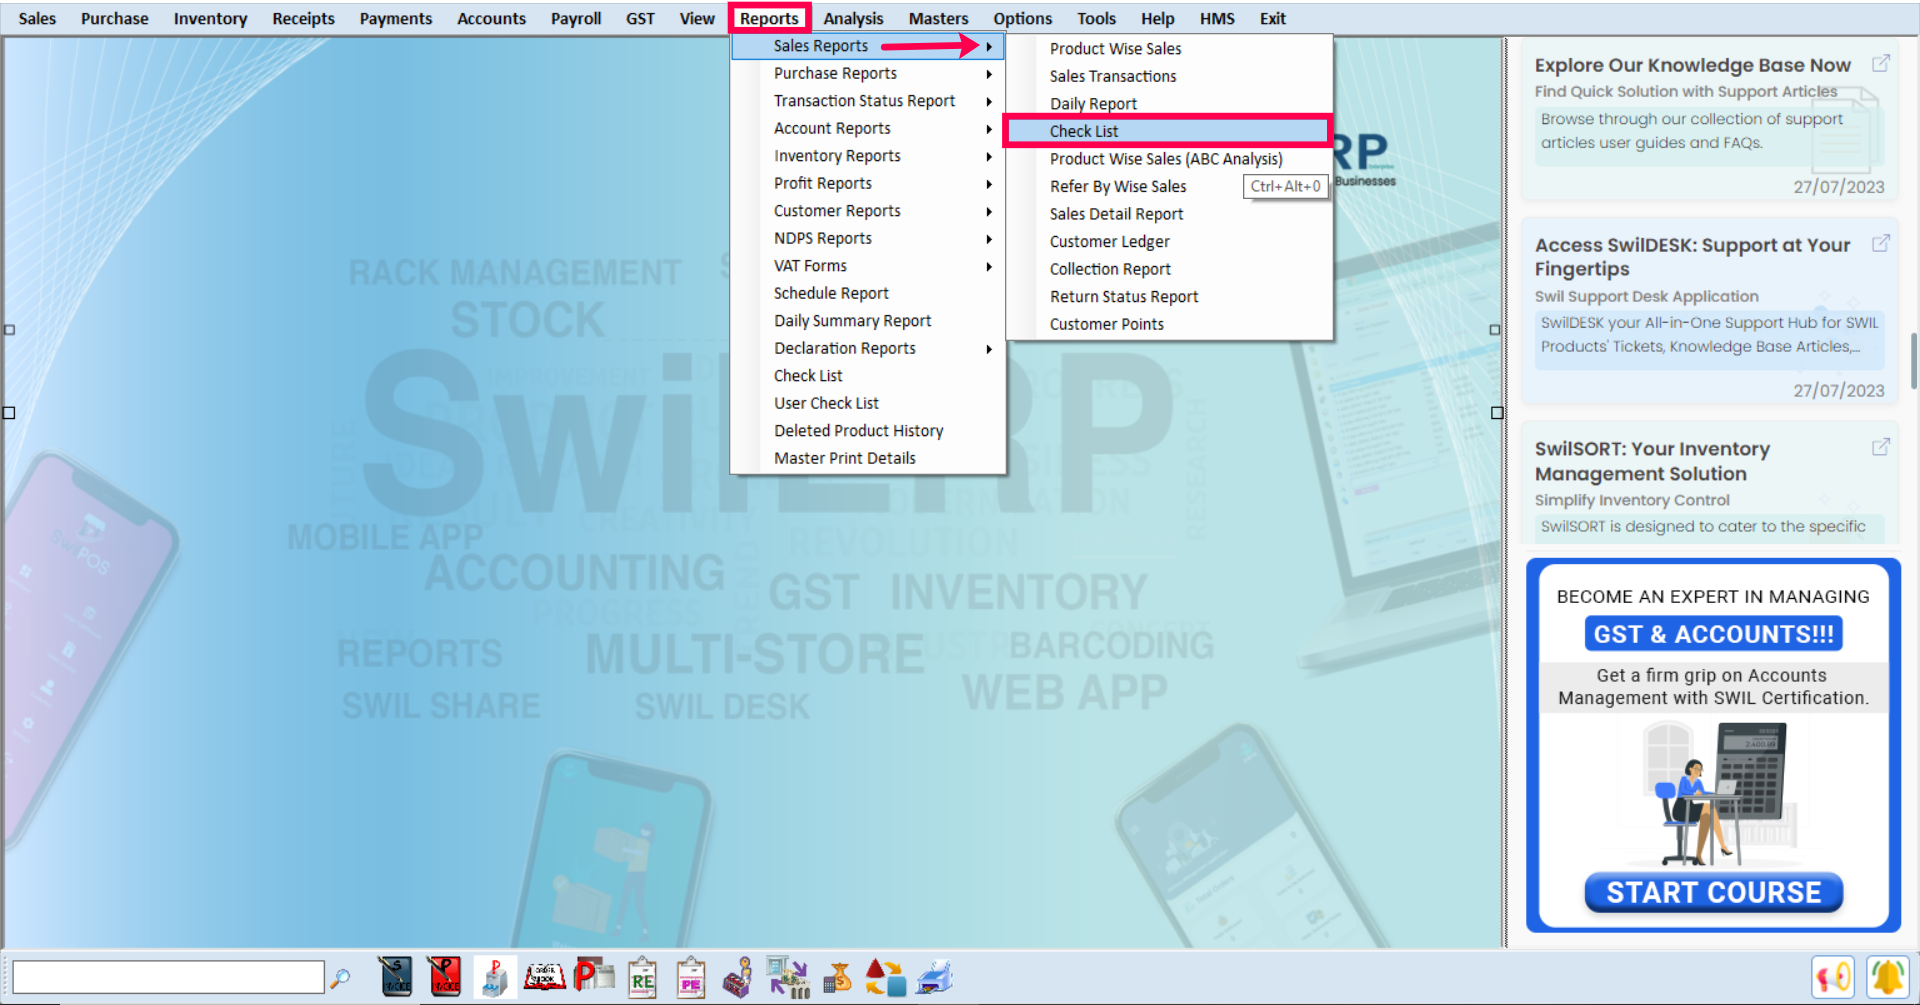Open the Analysis menu
Image resolution: width=1920 pixels, height=1005 pixels.
853,18
